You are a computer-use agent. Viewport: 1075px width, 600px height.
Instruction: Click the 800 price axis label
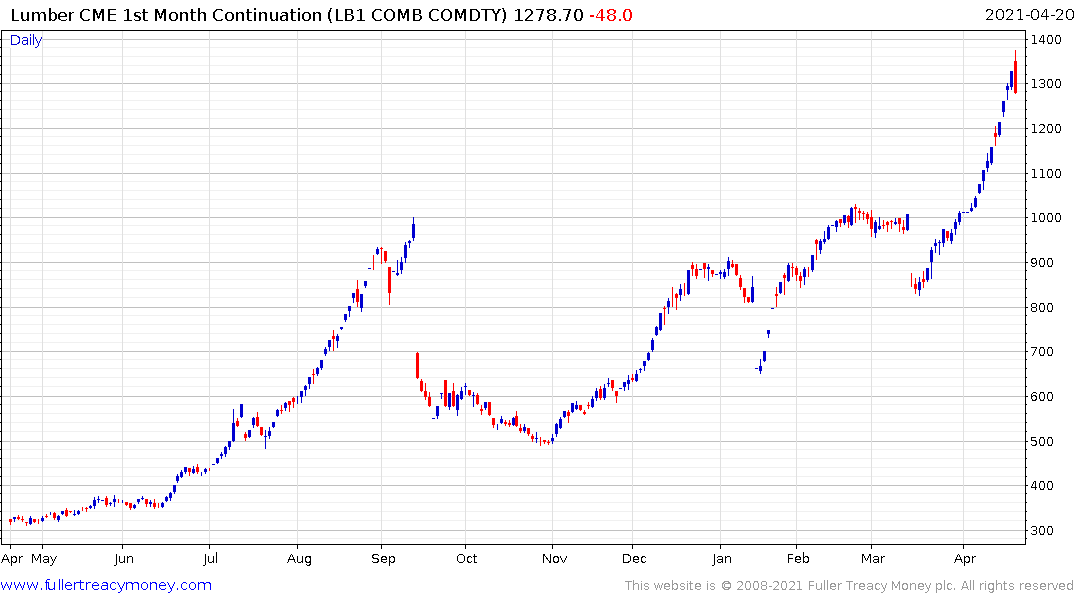tap(1042, 308)
